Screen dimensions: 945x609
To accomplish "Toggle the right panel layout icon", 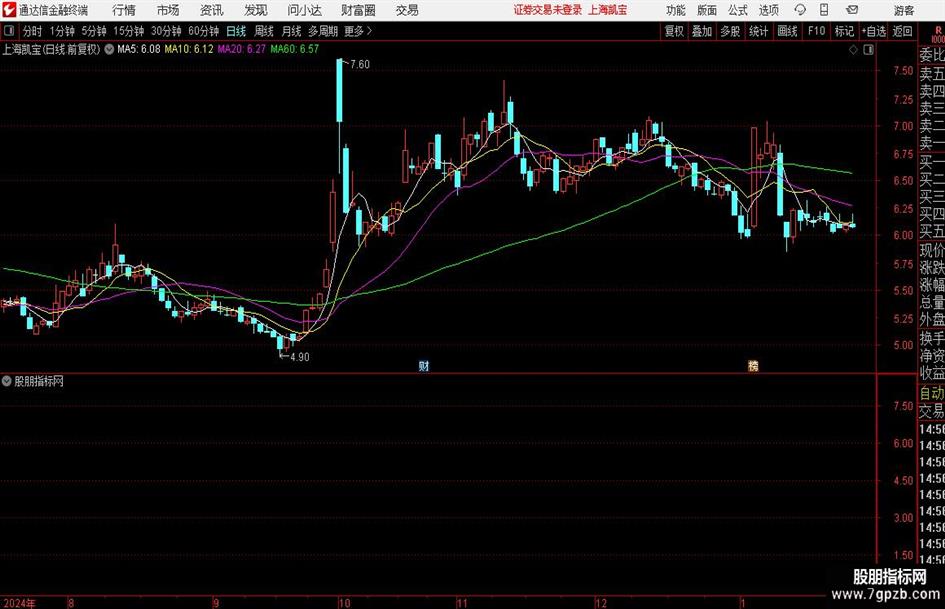I will [868, 50].
